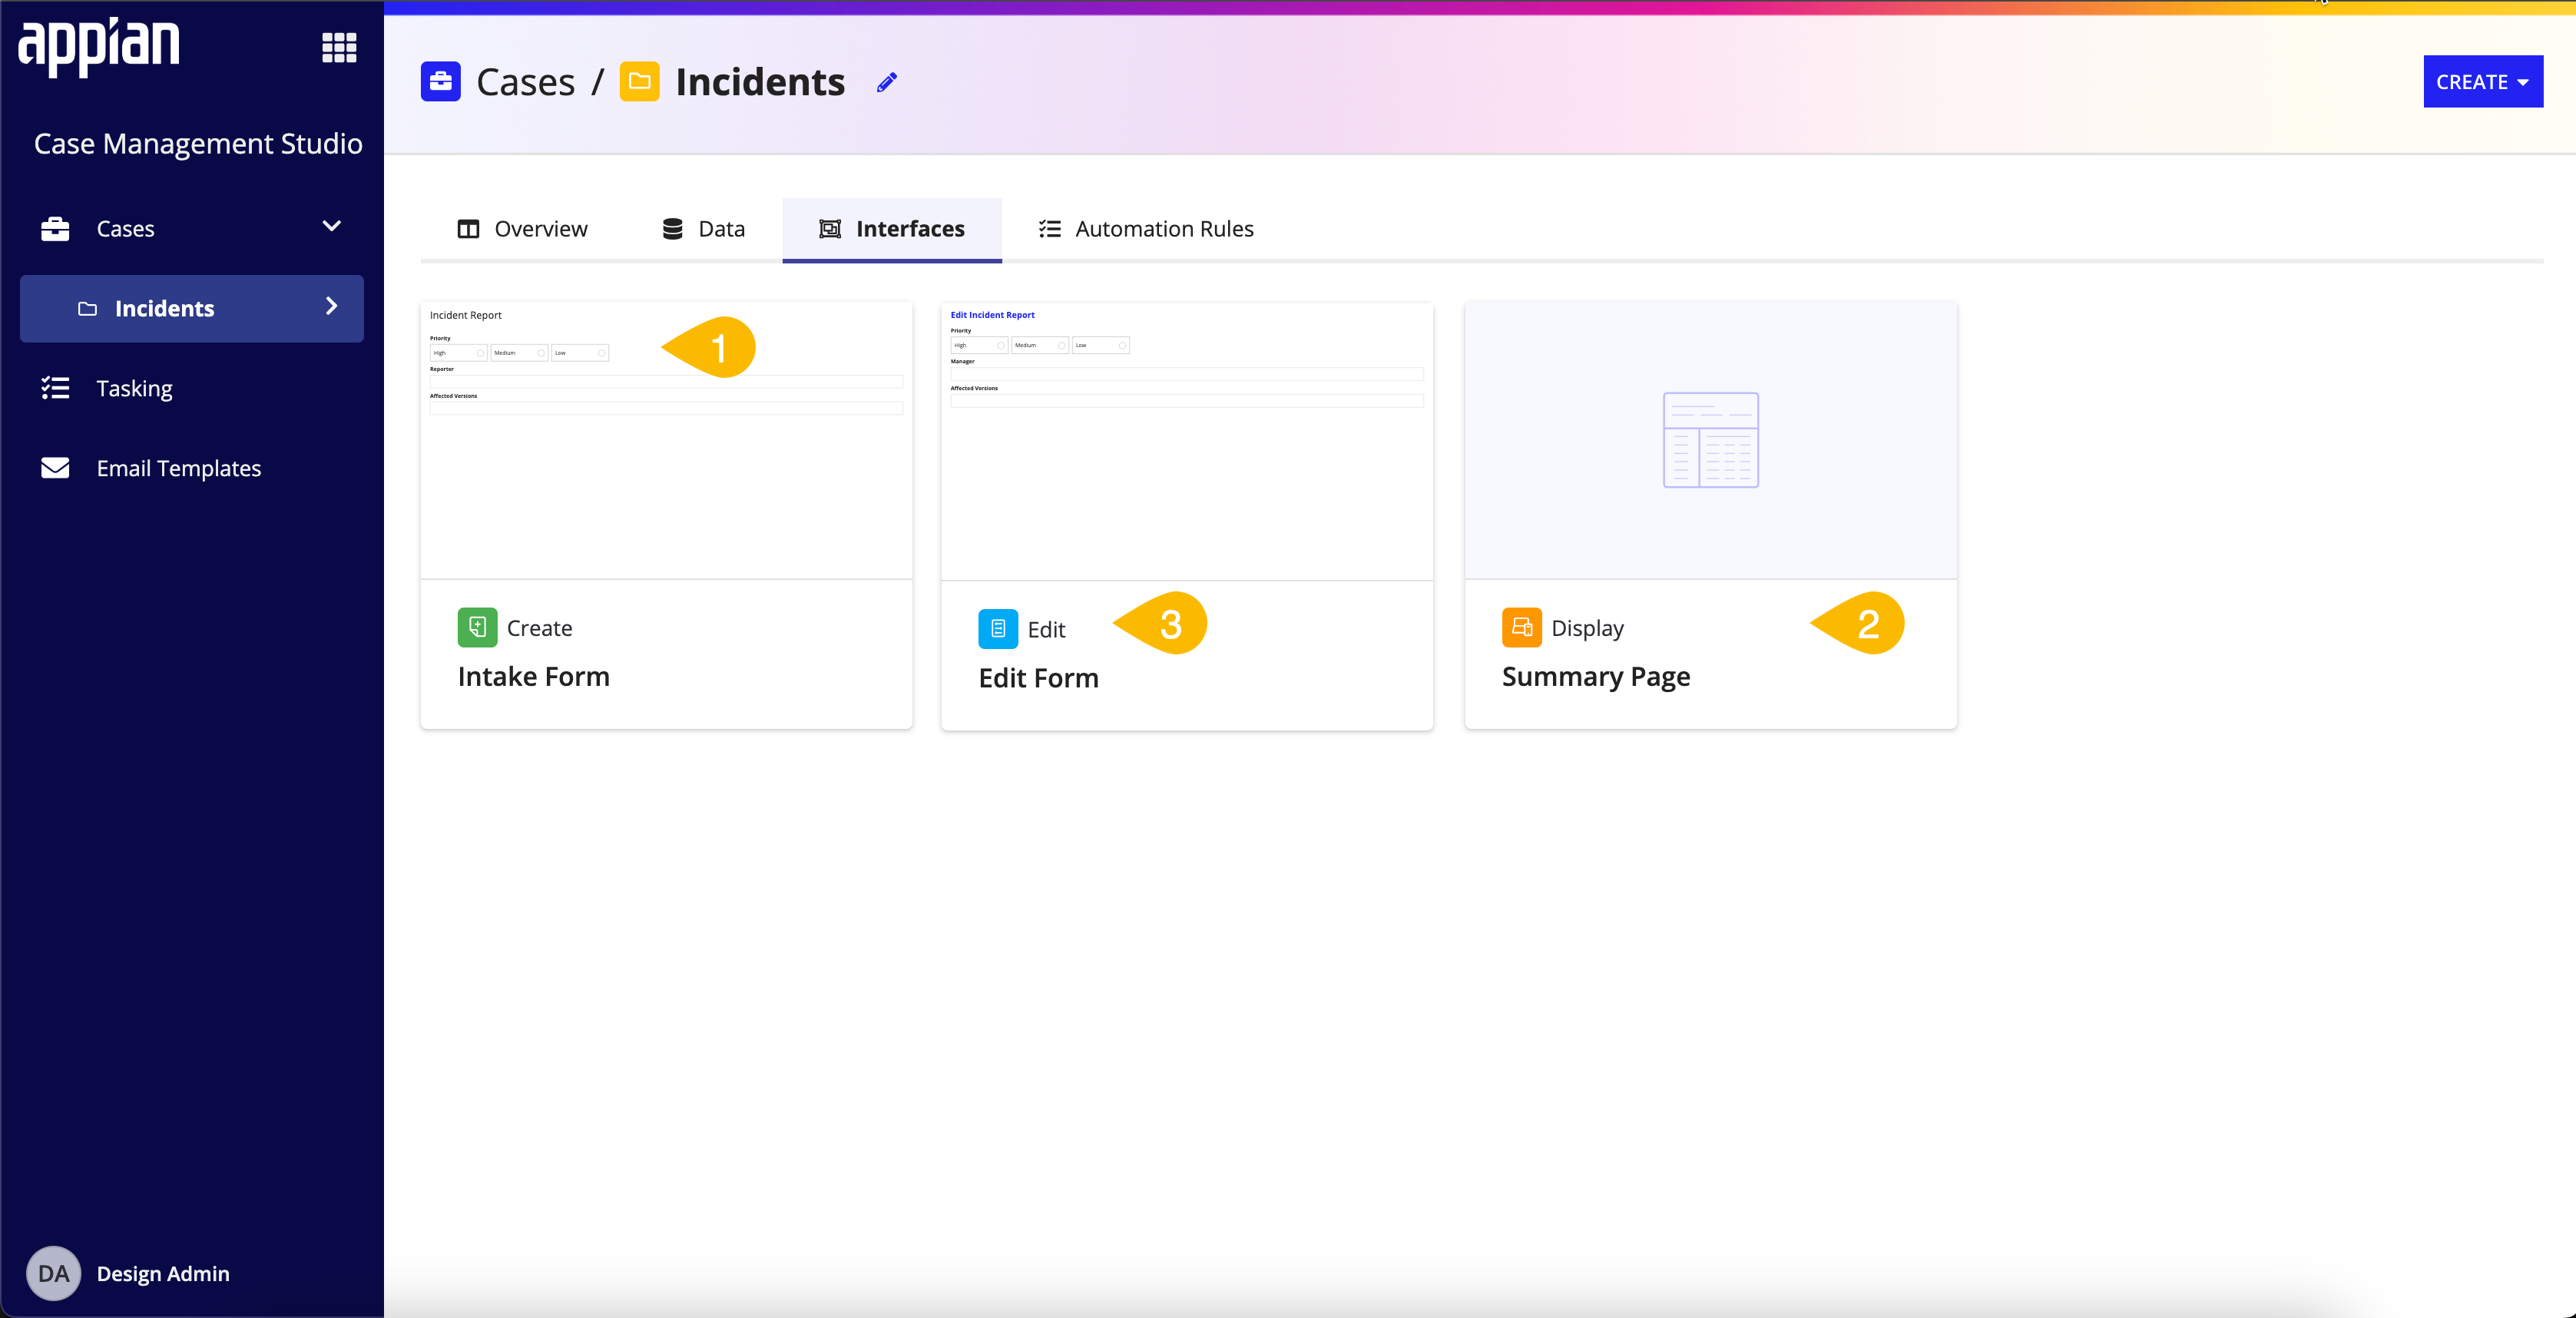The image size is (2576, 1318).
Task: Click the Automation Rules list icon
Action: tap(1049, 229)
